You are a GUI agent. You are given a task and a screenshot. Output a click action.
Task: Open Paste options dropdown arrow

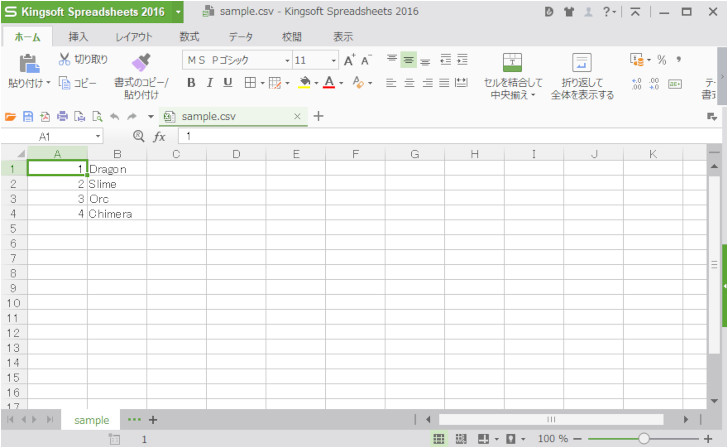tap(48, 83)
